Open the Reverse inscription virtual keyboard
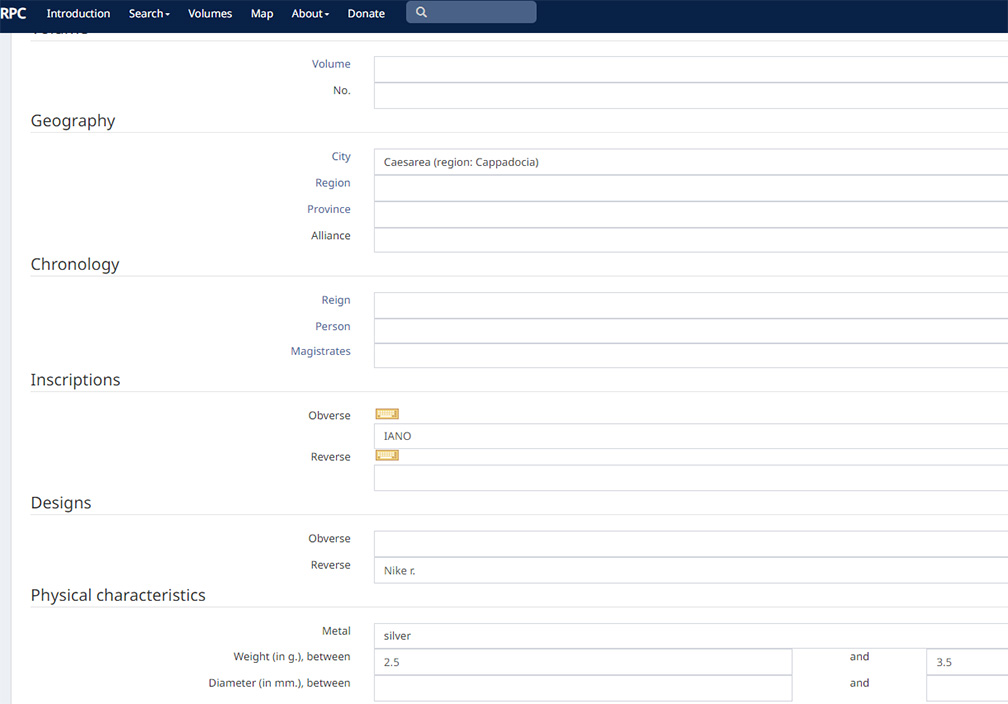Screen dimensions: 1008x704 click(387, 455)
